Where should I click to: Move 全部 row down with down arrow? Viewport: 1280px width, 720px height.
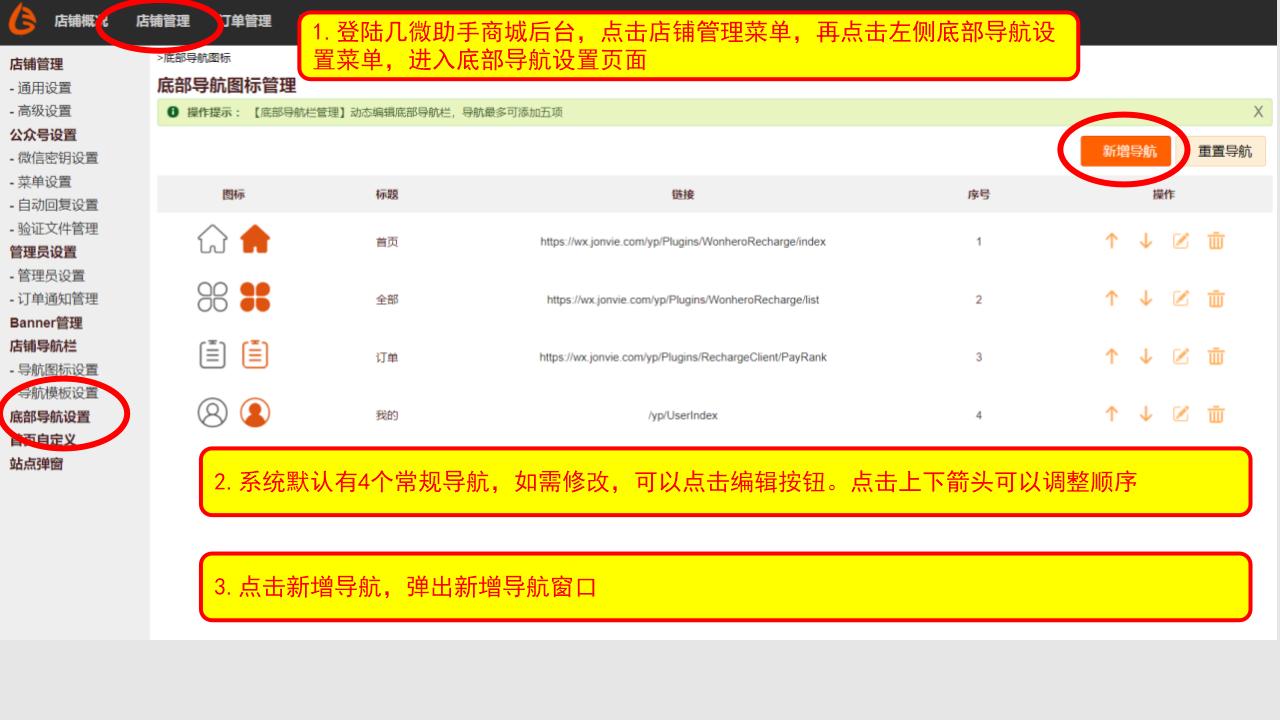(x=1146, y=299)
